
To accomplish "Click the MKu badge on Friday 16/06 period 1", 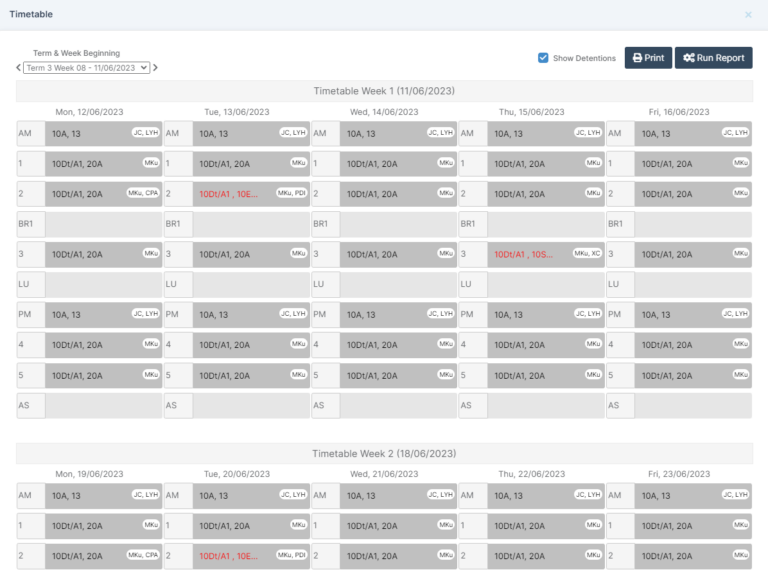I will coord(740,163).
